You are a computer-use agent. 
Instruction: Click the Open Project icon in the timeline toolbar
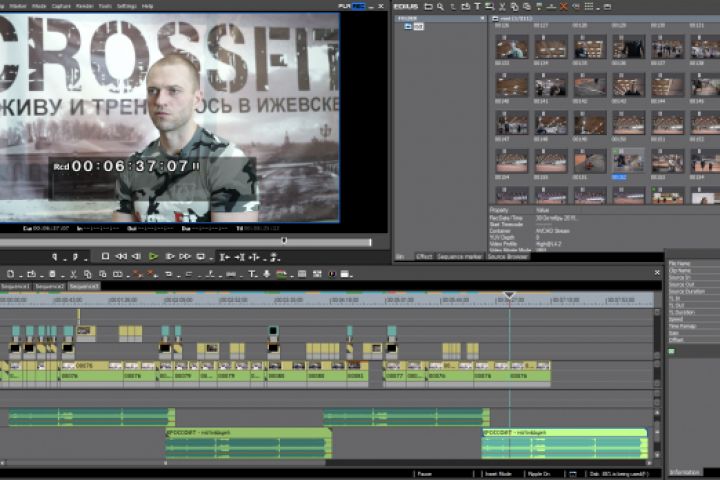[x=31, y=274]
